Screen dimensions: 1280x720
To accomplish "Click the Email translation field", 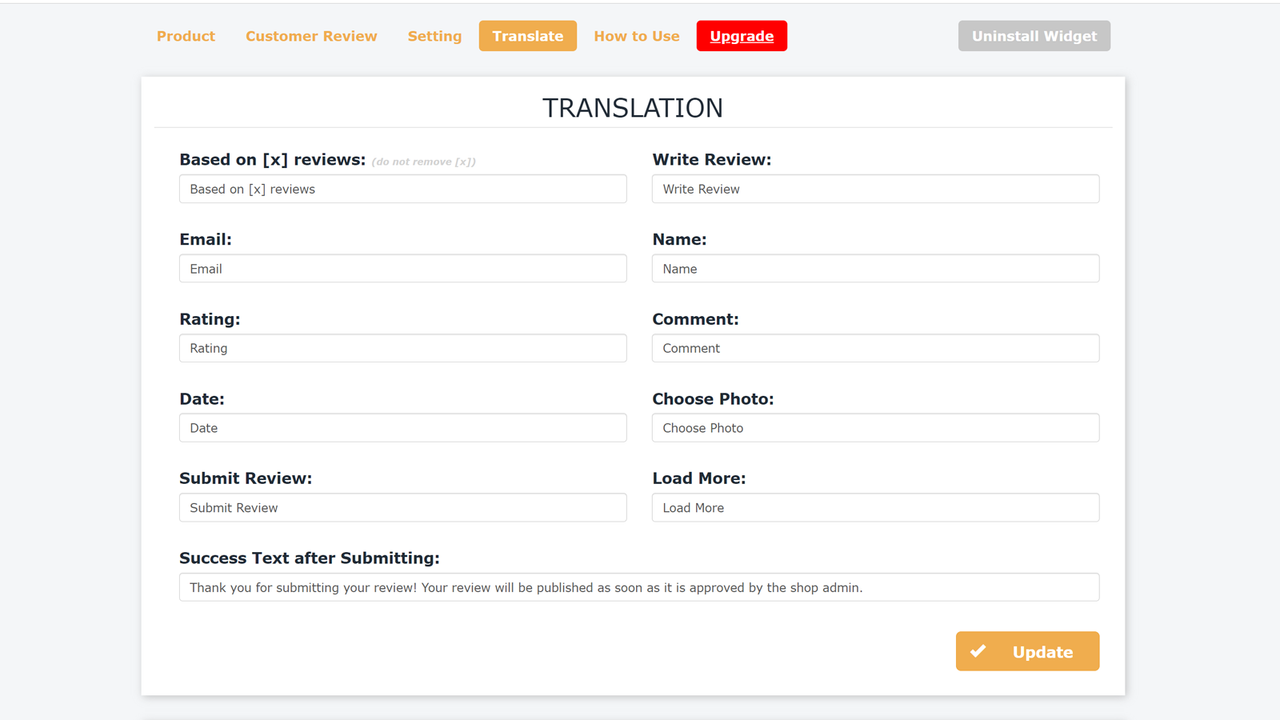I will (x=403, y=268).
